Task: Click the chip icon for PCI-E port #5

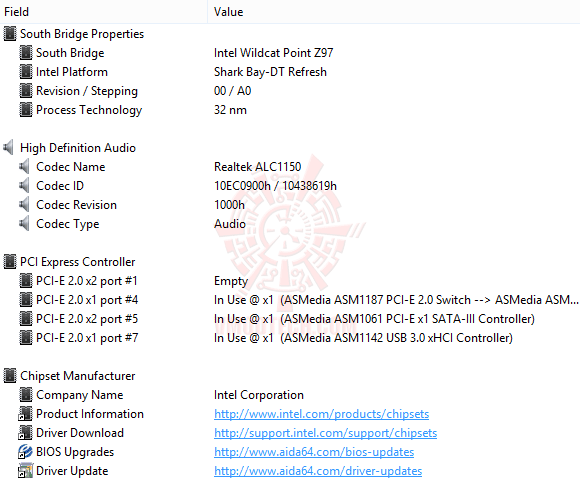Action: coord(26,319)
